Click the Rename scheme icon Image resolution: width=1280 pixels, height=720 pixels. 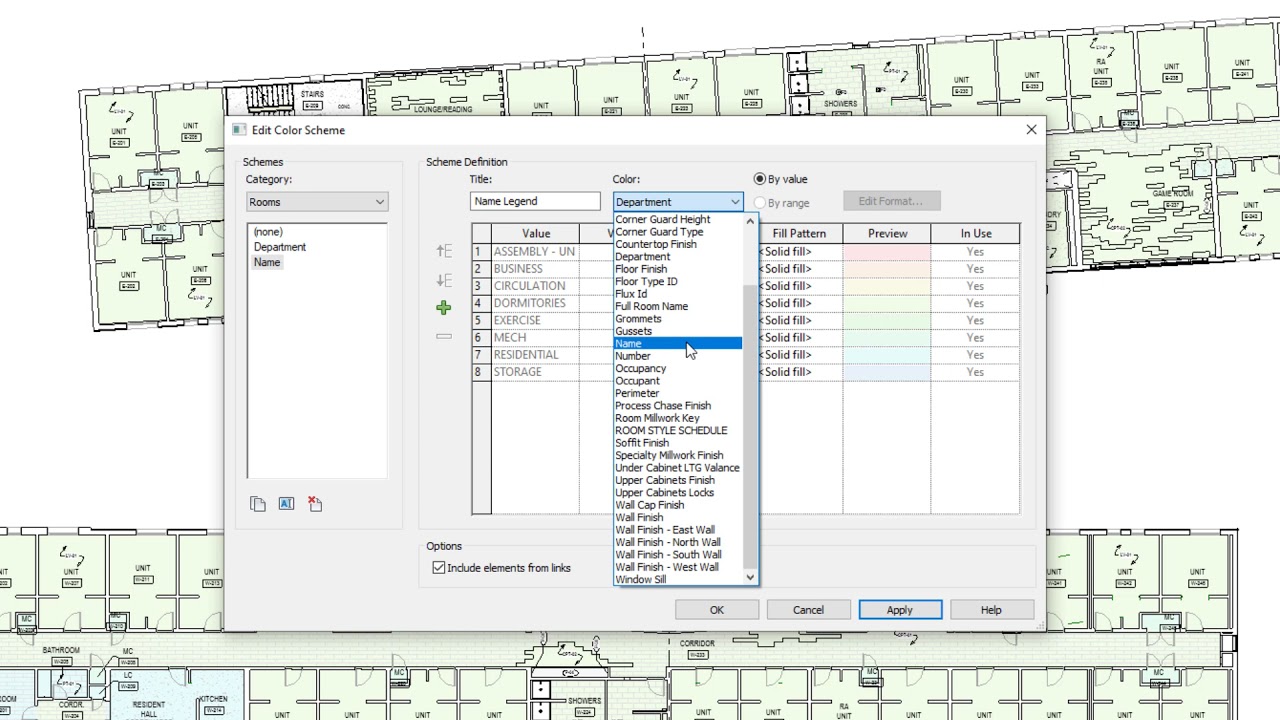point(286,504)
